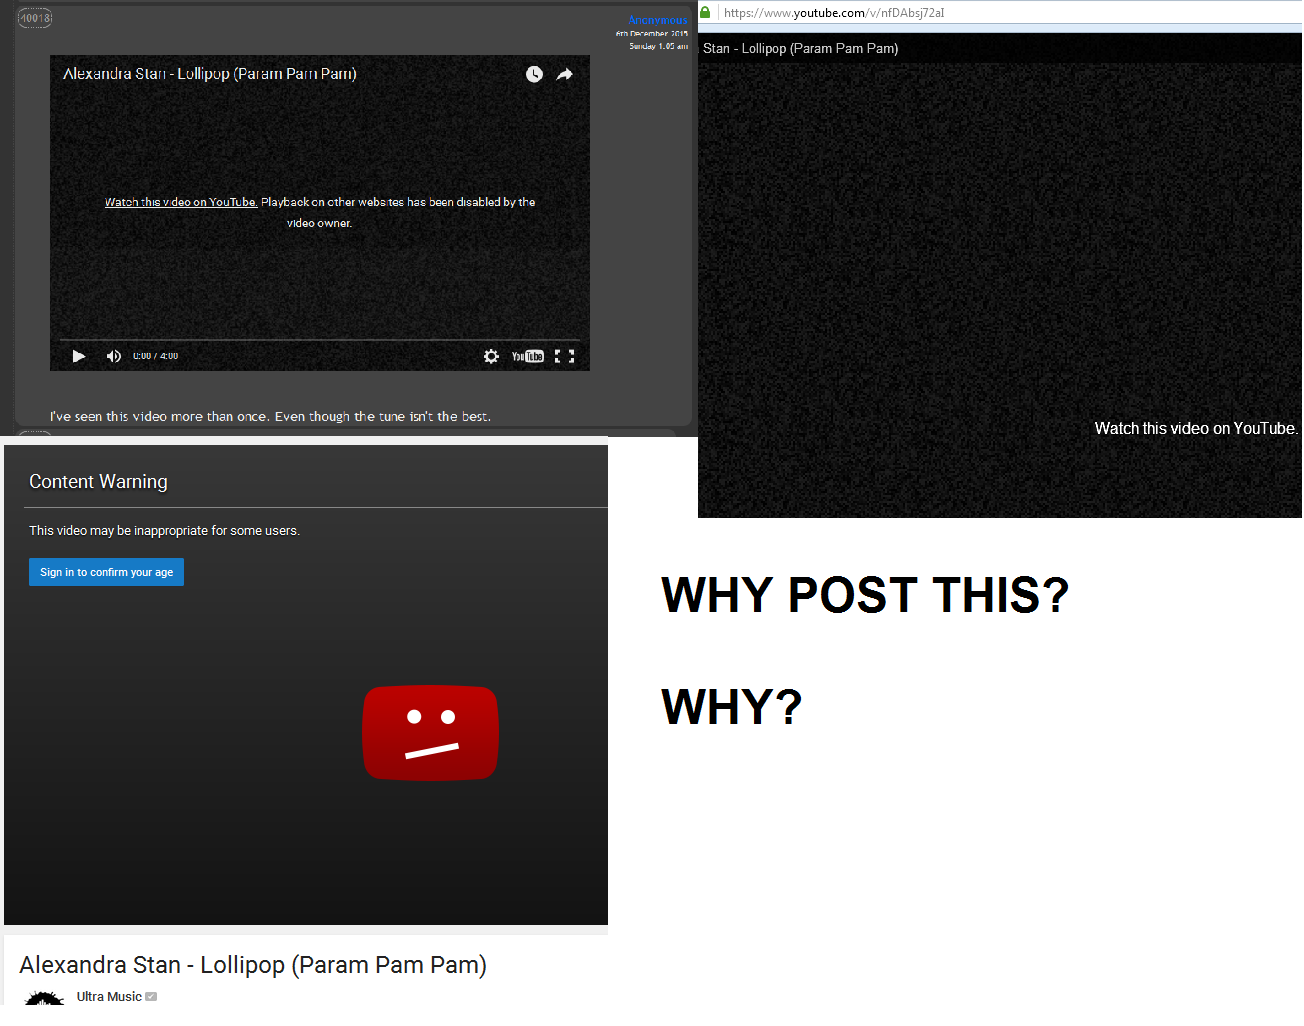Click the Anonymous poster name
Screen dimensions: 1304x1026
click(x=658, y=20)
